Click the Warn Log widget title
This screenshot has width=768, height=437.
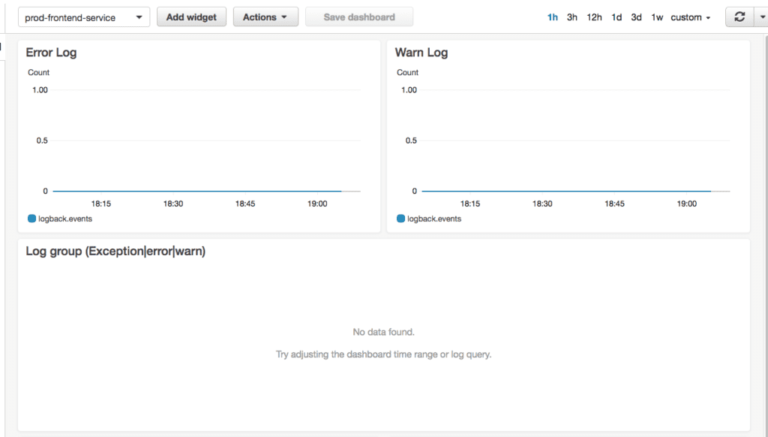click(x=421, y=53)
